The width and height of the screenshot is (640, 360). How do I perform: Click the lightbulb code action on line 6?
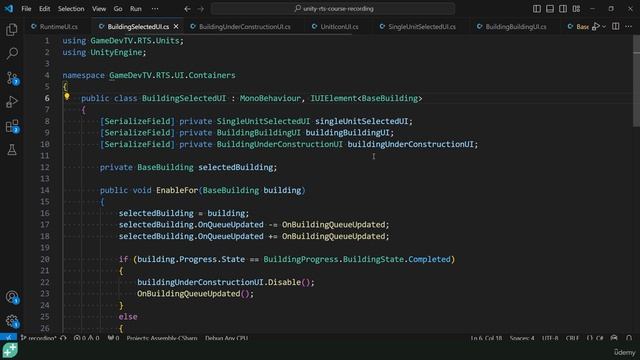click(67, 97)
